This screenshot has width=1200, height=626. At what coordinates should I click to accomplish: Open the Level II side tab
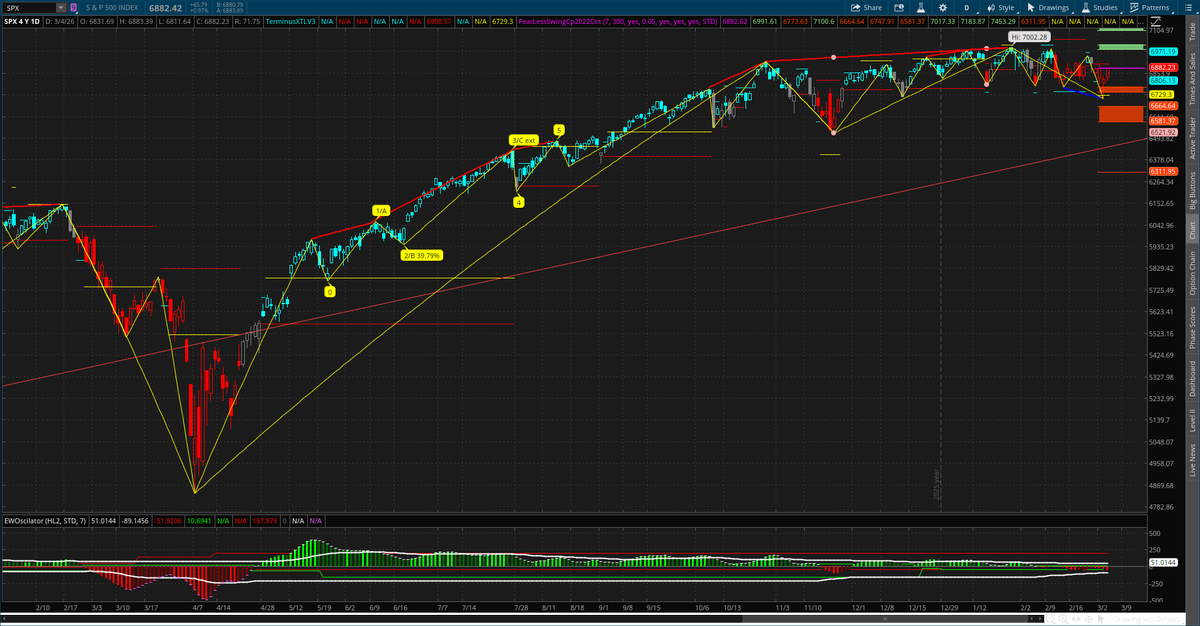click(1191, 420)
